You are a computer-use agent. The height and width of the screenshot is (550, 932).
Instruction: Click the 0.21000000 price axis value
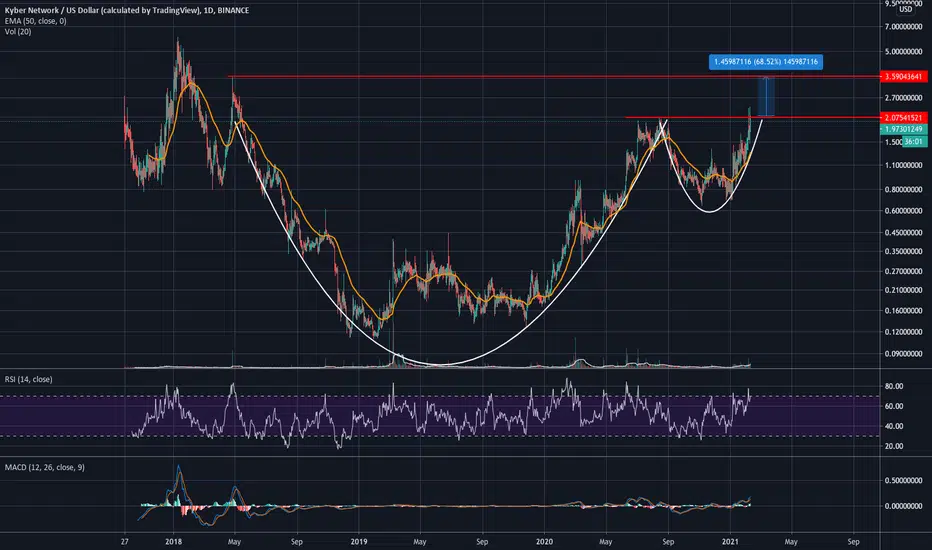(x=903, y=290)
